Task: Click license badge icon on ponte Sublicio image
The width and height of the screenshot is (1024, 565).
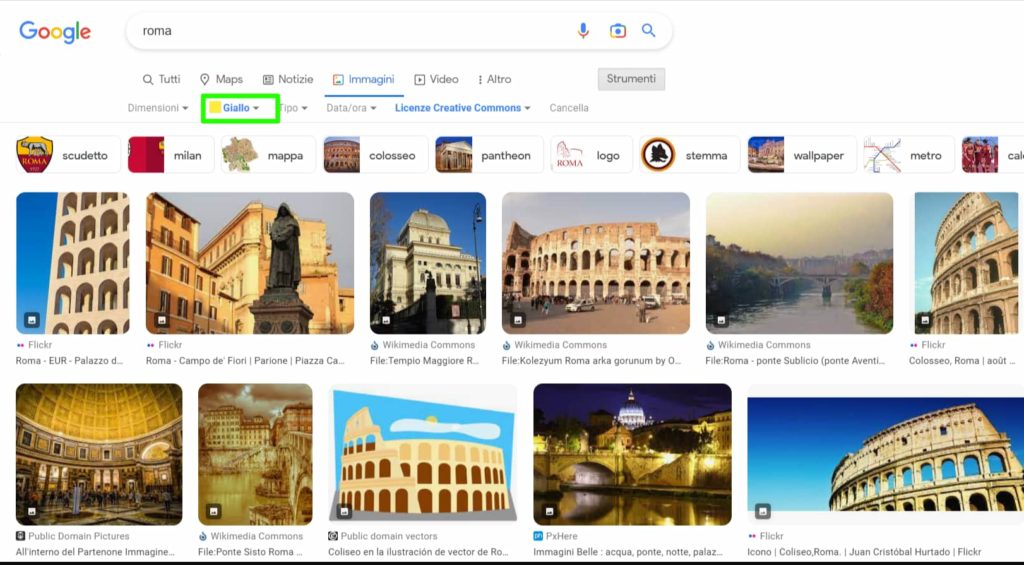Action: click(722, 320)
